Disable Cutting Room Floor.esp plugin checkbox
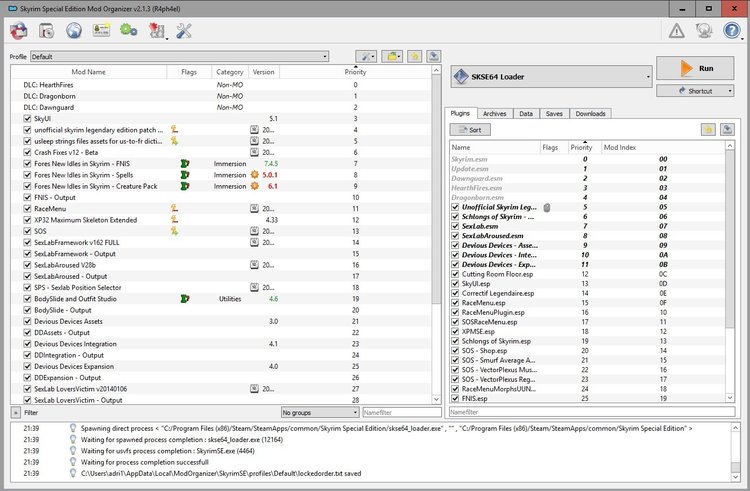Viewport: 750px width, 491px height. point(455,274)
